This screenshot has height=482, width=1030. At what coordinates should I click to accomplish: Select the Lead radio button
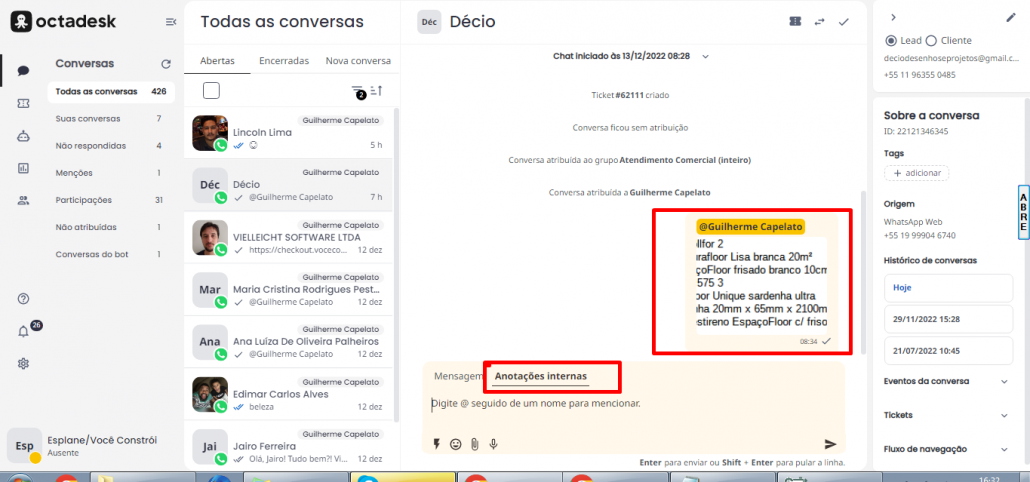(891, 41)
